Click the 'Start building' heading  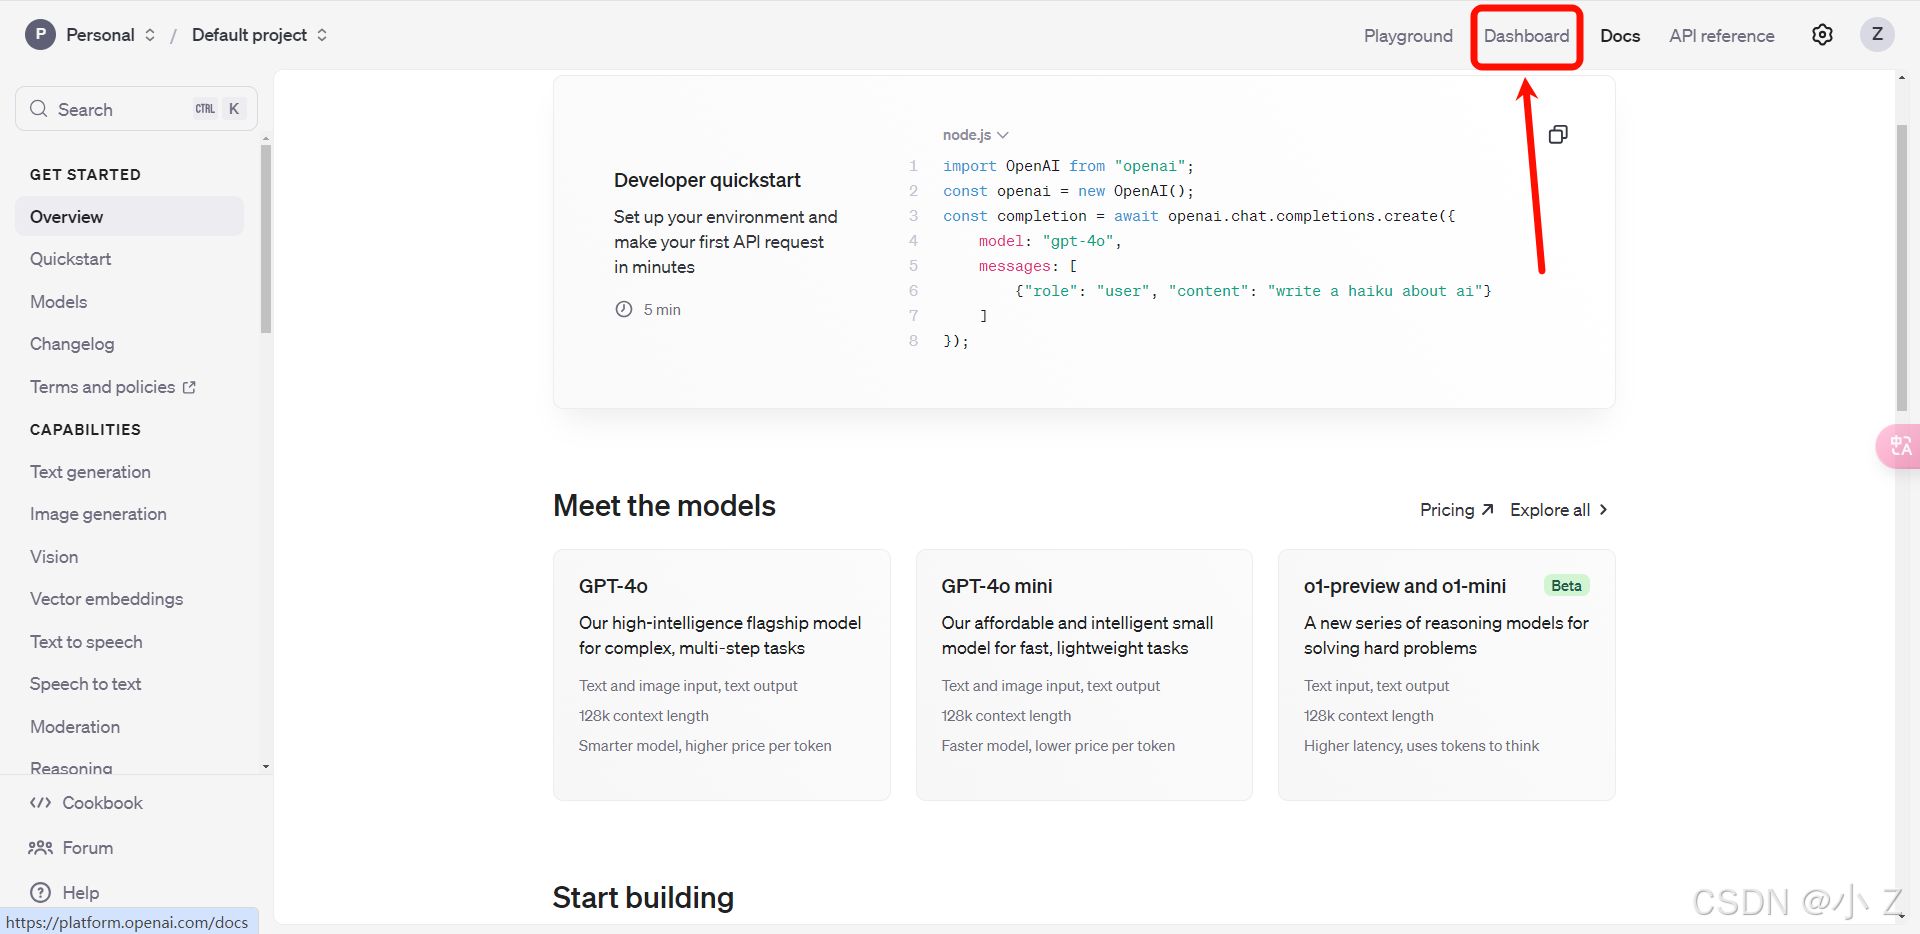pyautogui.click(x=643, y=898)
